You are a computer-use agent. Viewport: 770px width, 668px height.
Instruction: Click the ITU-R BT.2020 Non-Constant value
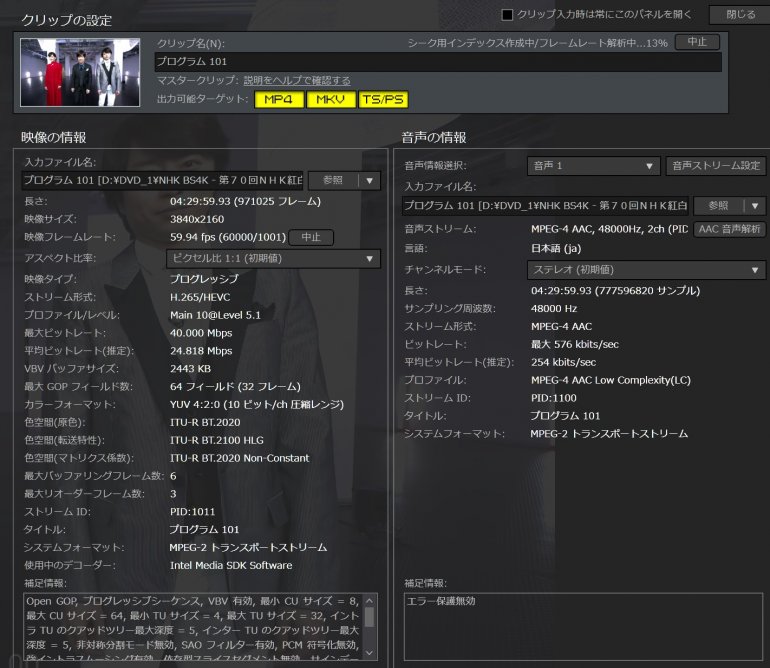240,458
